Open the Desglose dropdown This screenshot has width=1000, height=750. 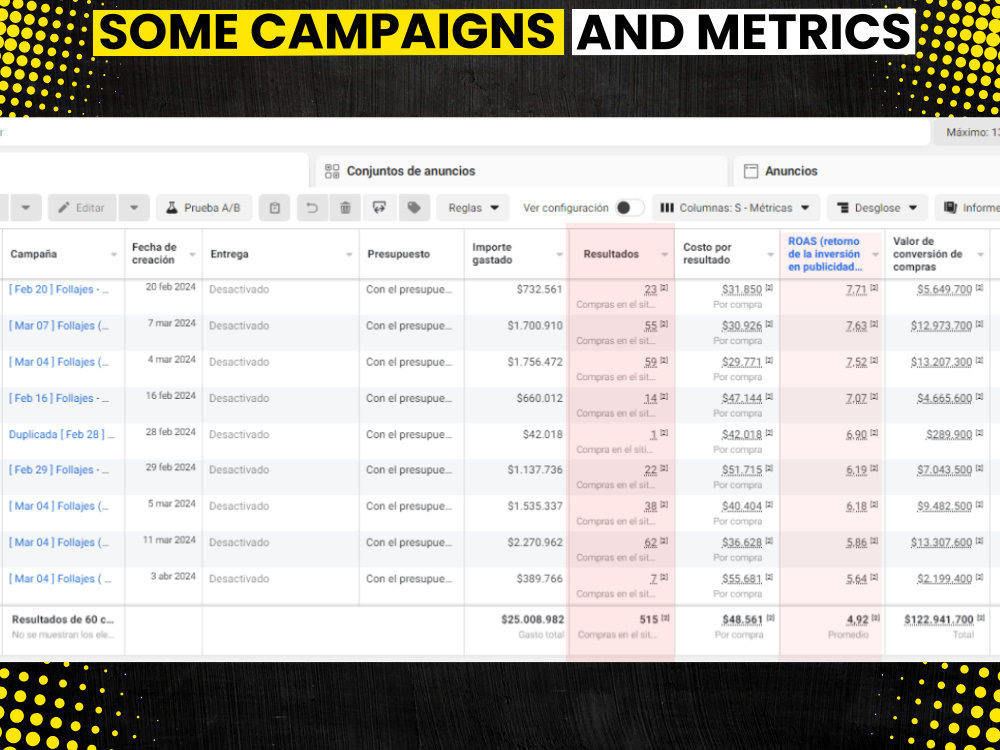[x=878, y=208]
